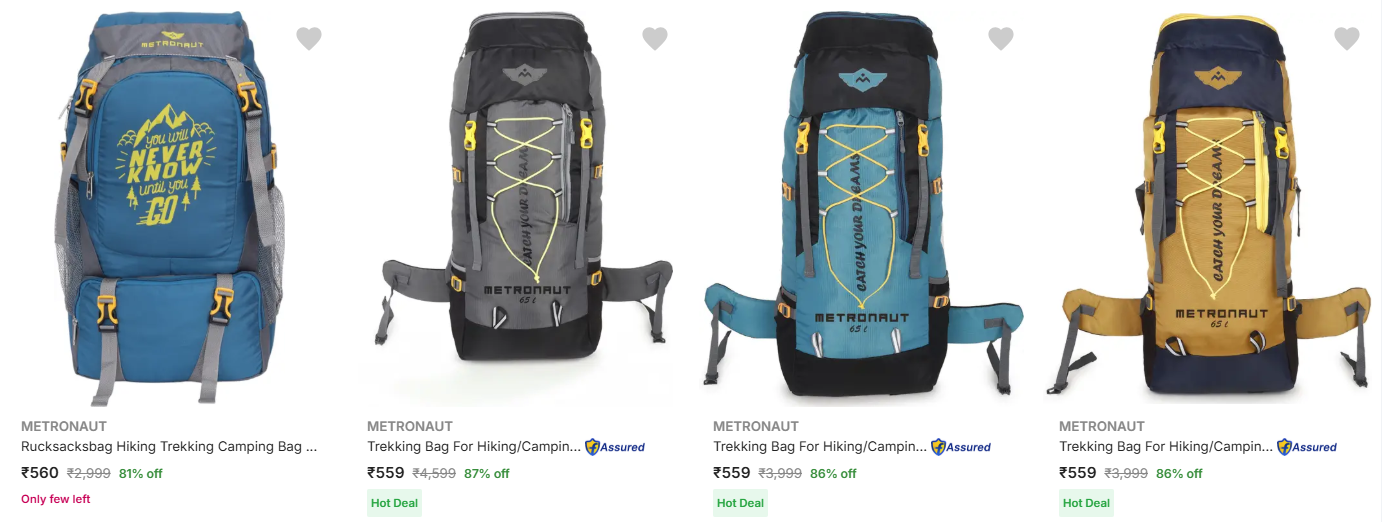Select the Hot Deal tag under the mustard bag

pos(1086,503)
